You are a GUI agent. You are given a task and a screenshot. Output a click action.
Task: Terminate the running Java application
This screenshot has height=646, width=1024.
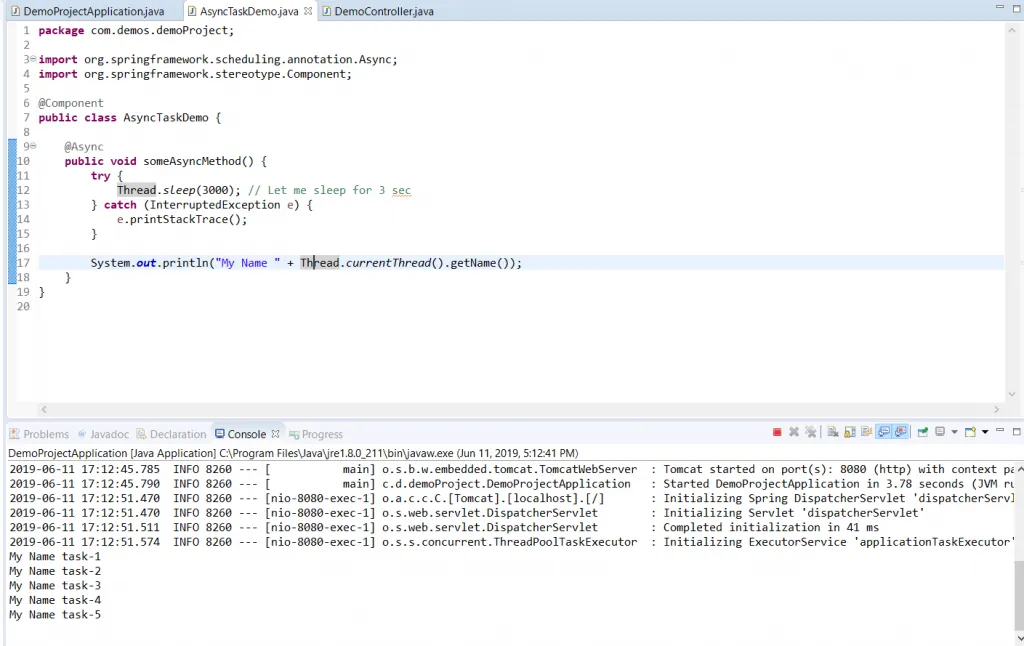coord(775,431)
